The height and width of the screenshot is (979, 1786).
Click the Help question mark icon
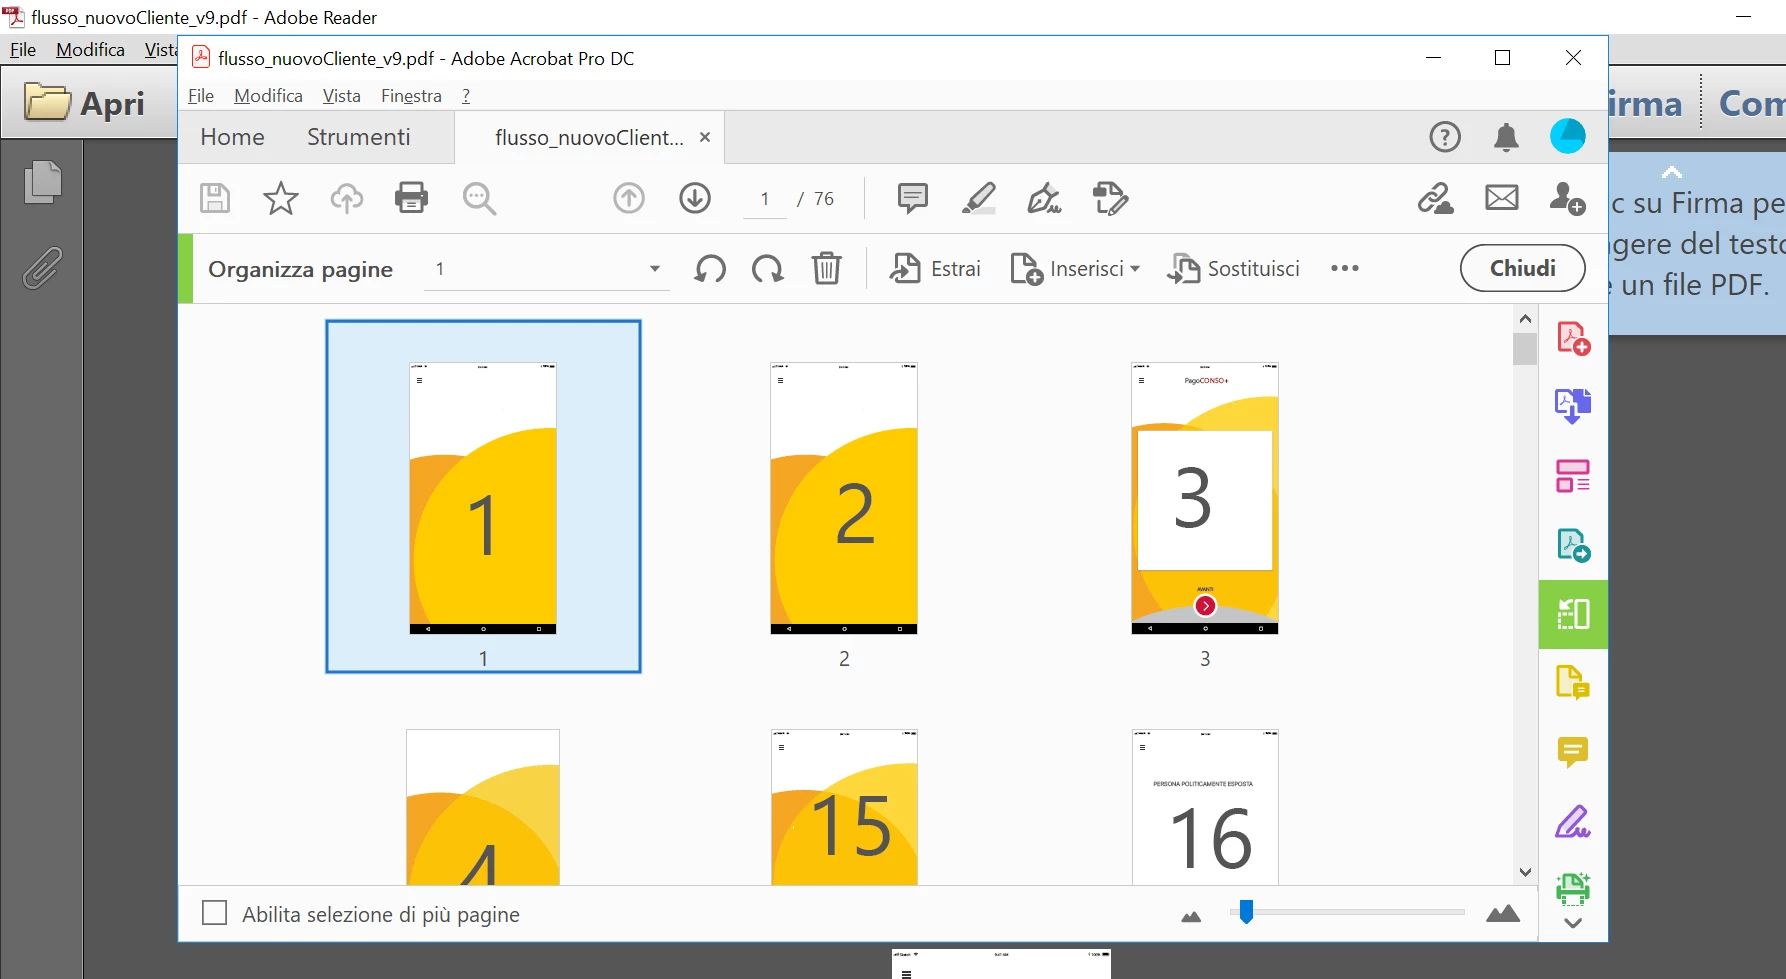[x=1445, y=137]
